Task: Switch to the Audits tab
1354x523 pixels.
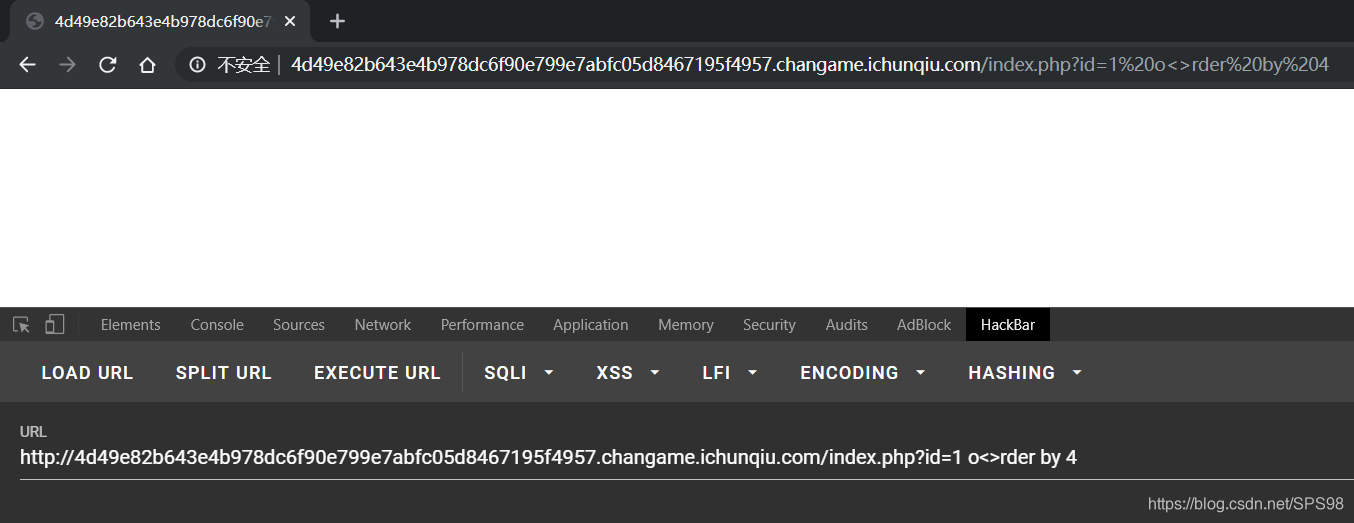Action: click(x=847, y=325)
